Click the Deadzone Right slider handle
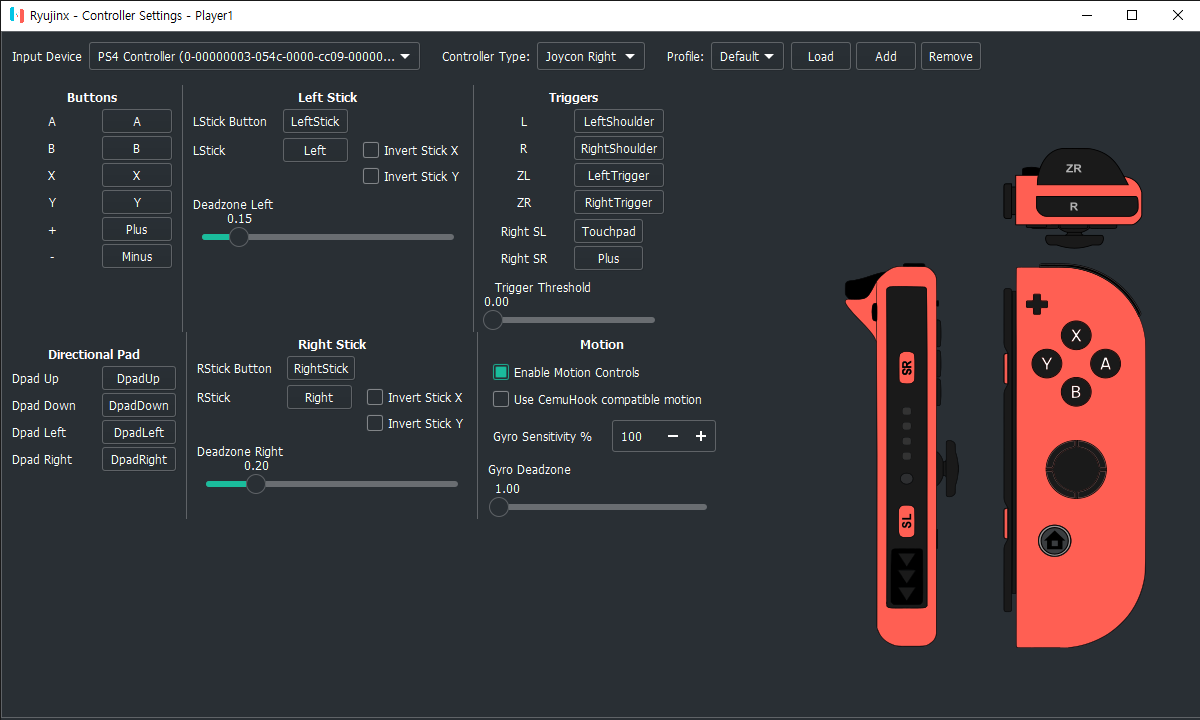 (x=256, y=484)
